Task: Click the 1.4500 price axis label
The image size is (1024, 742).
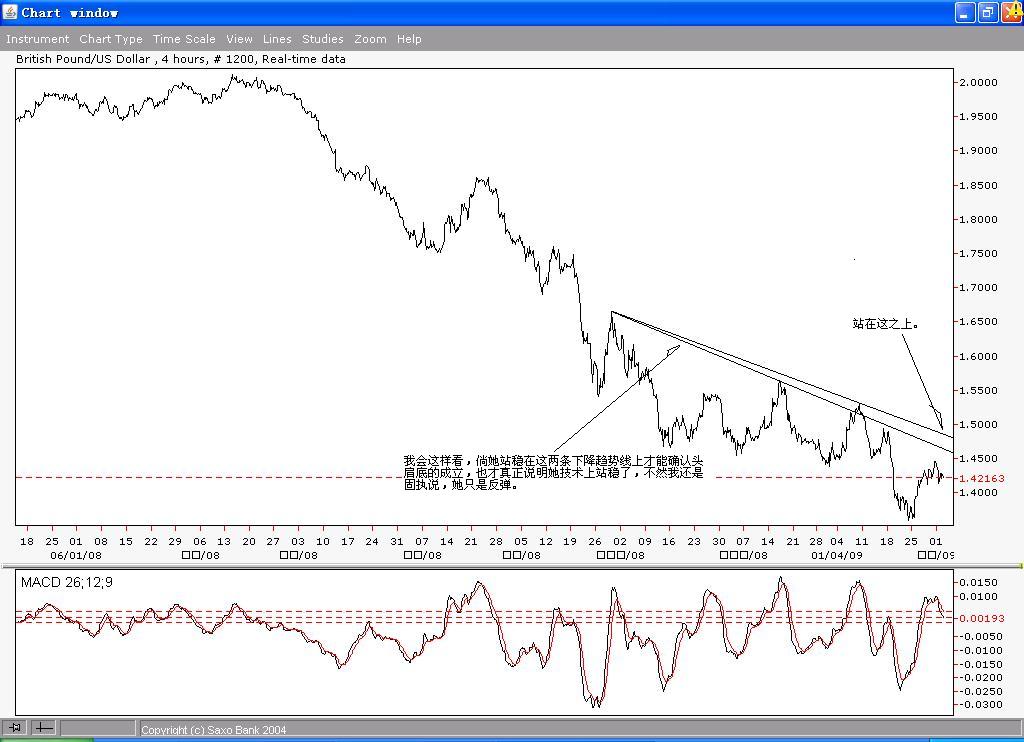Action: 978,459
